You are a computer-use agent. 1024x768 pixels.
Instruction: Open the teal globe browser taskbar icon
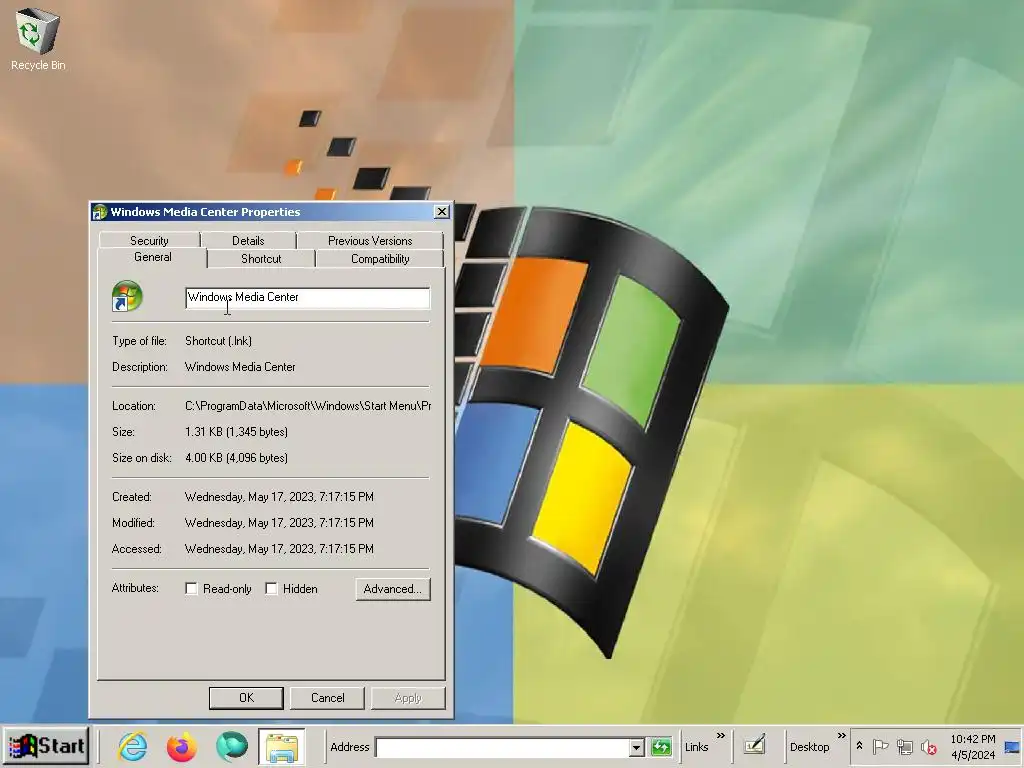231,746
